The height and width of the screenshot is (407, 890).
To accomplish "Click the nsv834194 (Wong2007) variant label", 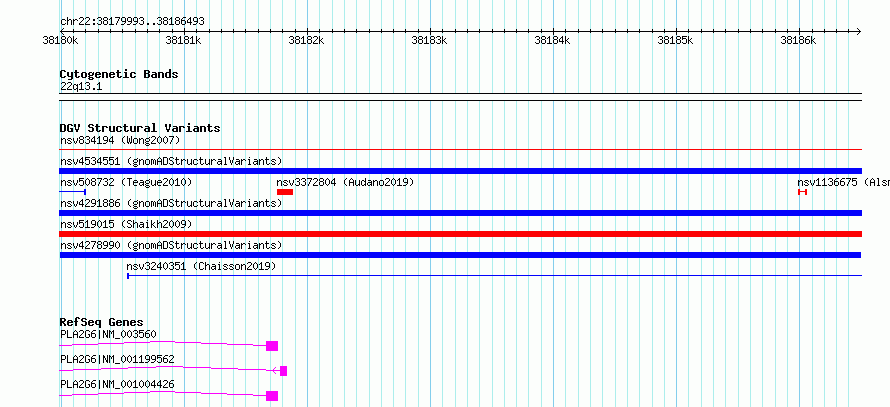I will 120,140.
